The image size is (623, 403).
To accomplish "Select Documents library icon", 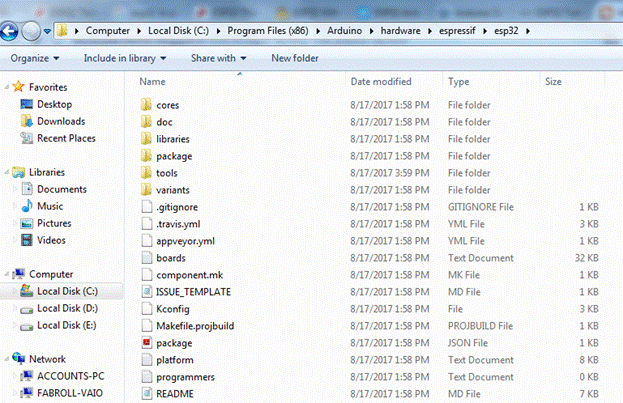I will tap(27, 189).
